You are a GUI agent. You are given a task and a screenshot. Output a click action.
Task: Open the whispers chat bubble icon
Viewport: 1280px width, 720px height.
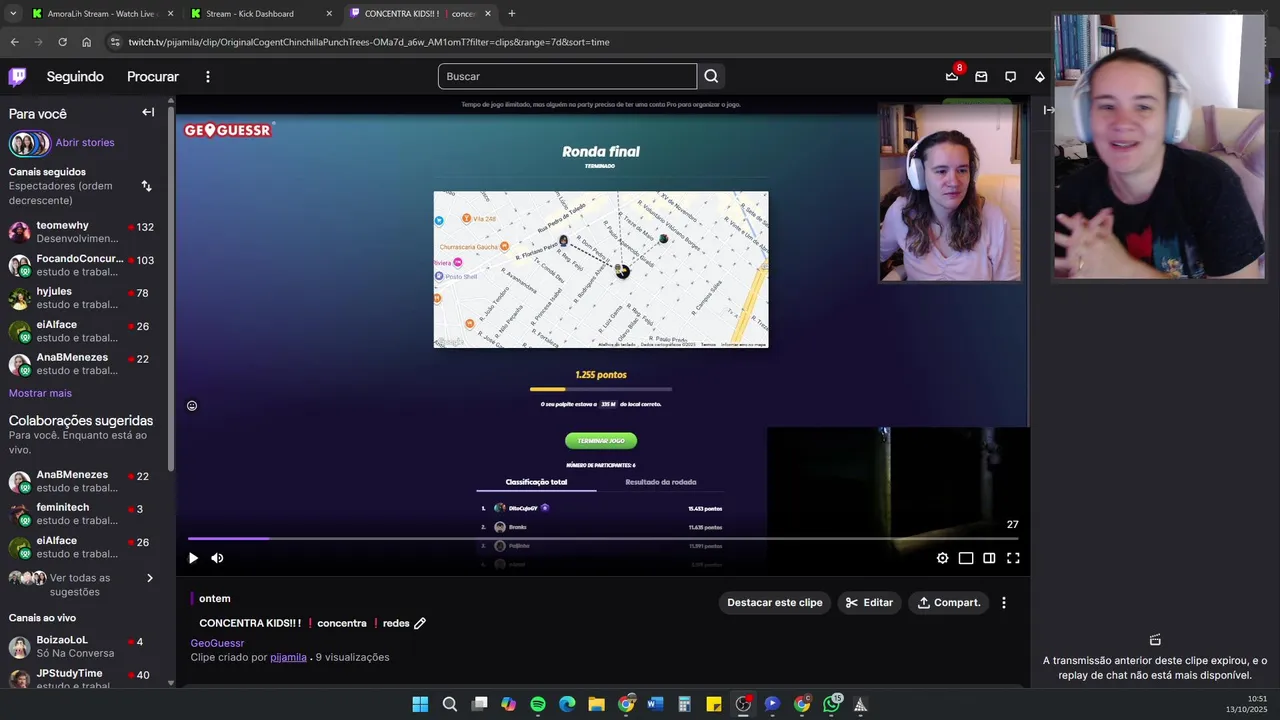click(x=1010, y=77)
